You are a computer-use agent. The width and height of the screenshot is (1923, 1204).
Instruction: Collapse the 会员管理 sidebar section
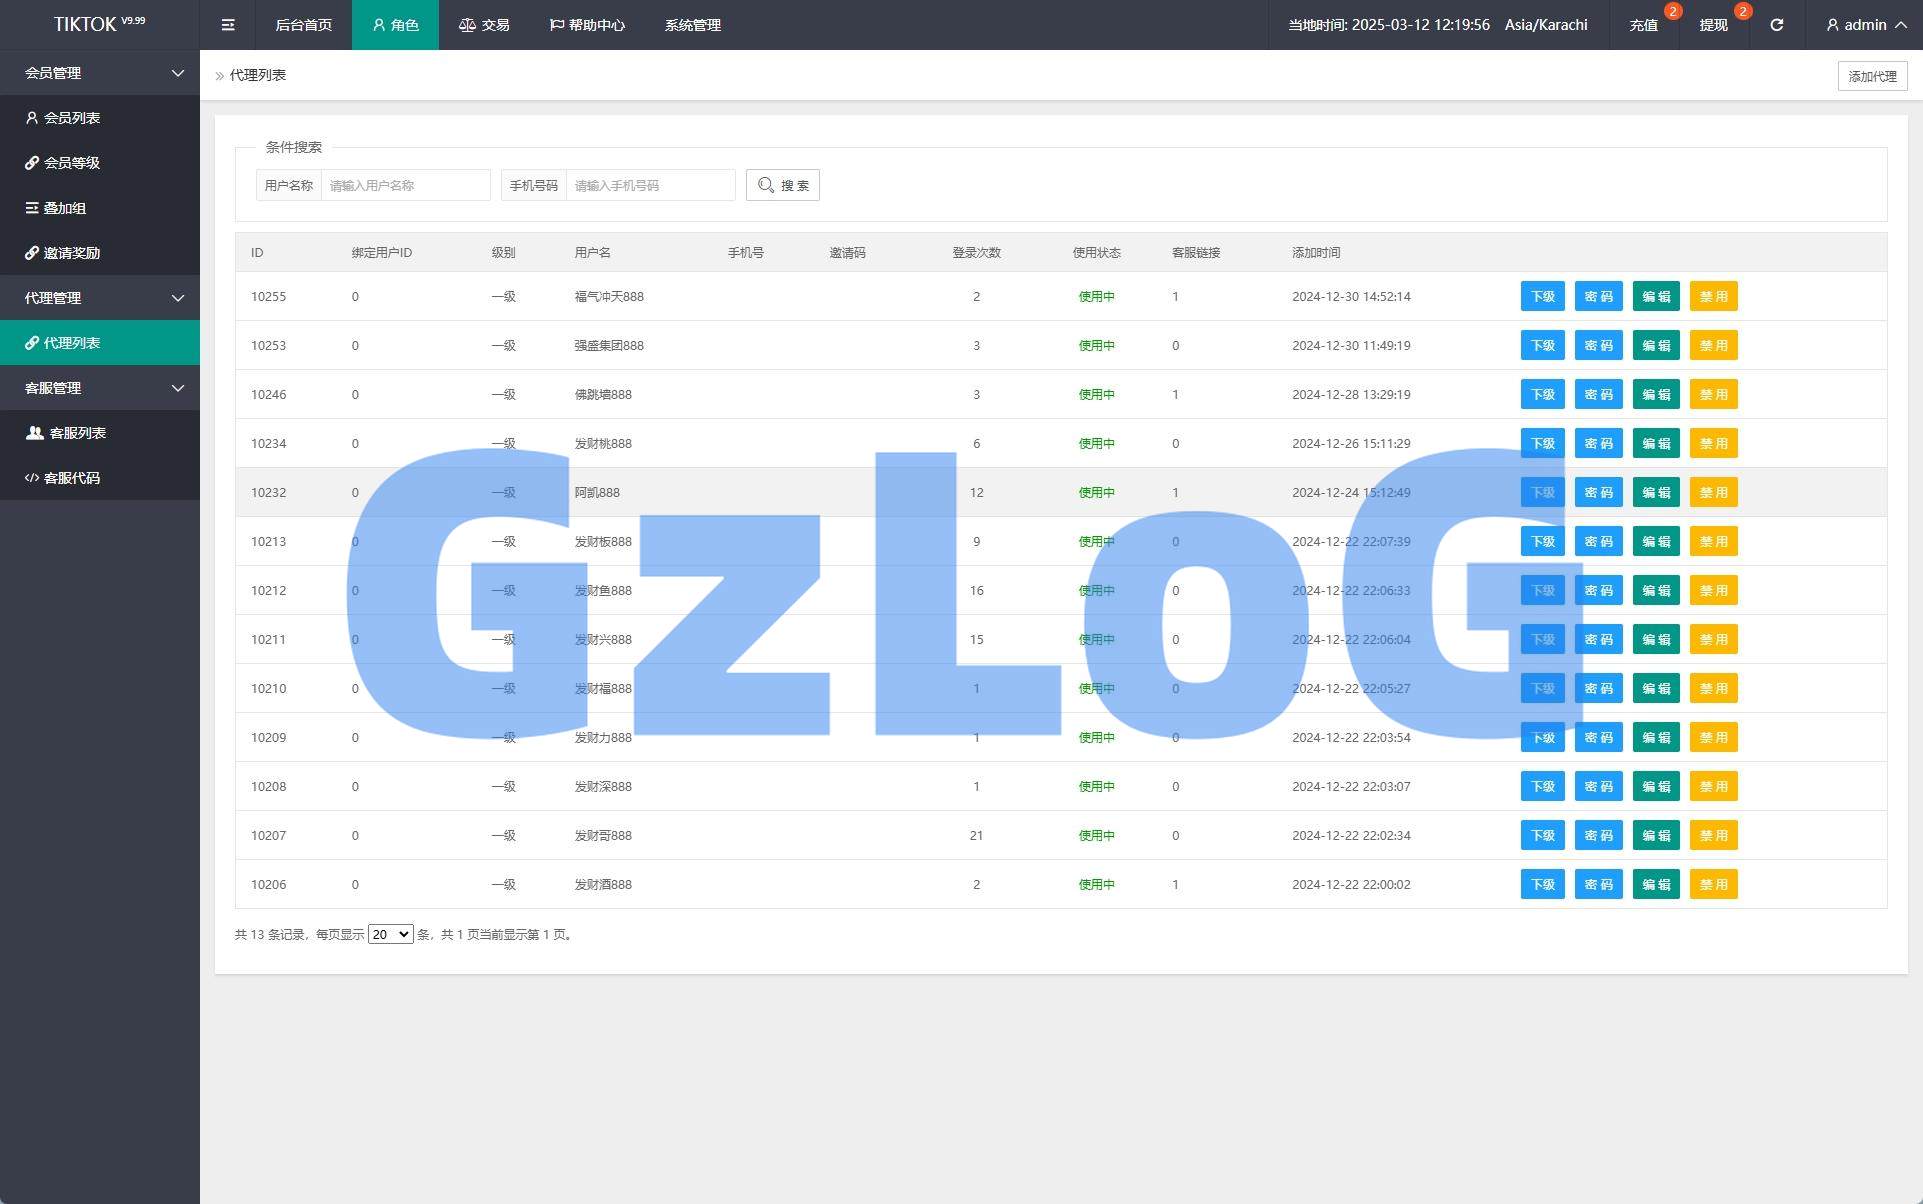coord(100,73)
